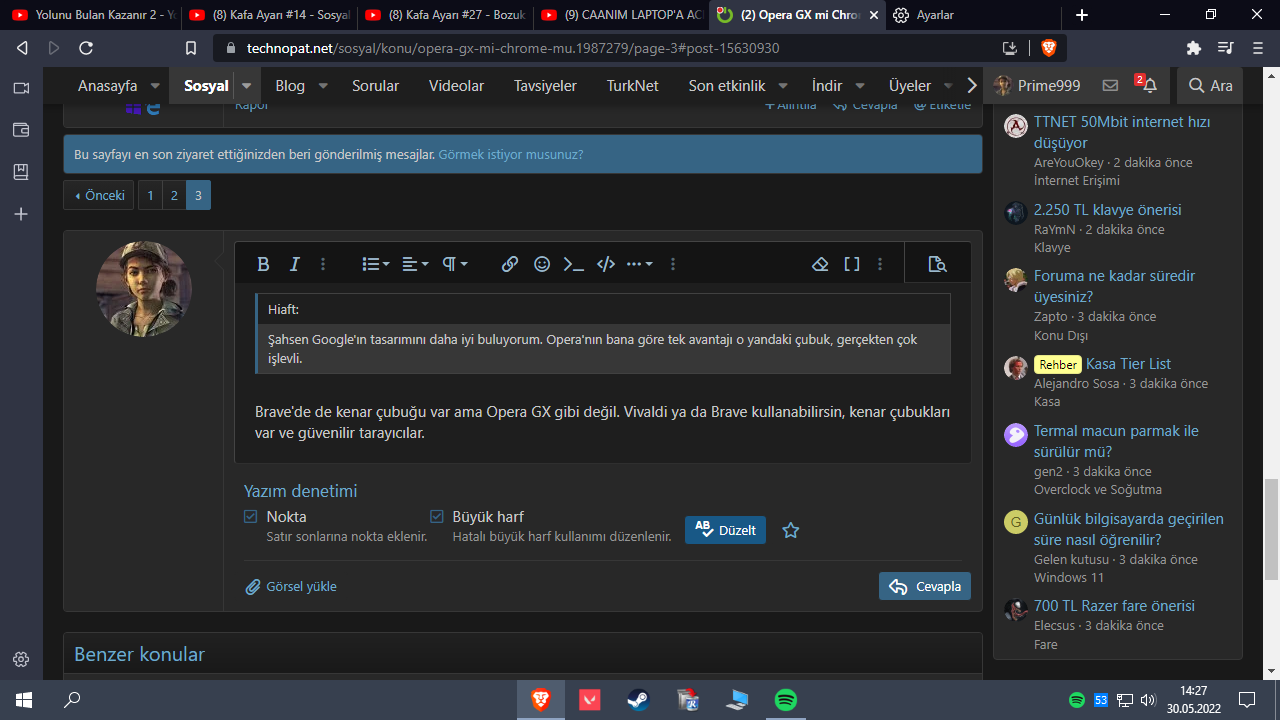The height and width of the screenshot is (720, 1280).
Task: Toggle the Nokta spell-check checkbox
Action: pos(251,517)
